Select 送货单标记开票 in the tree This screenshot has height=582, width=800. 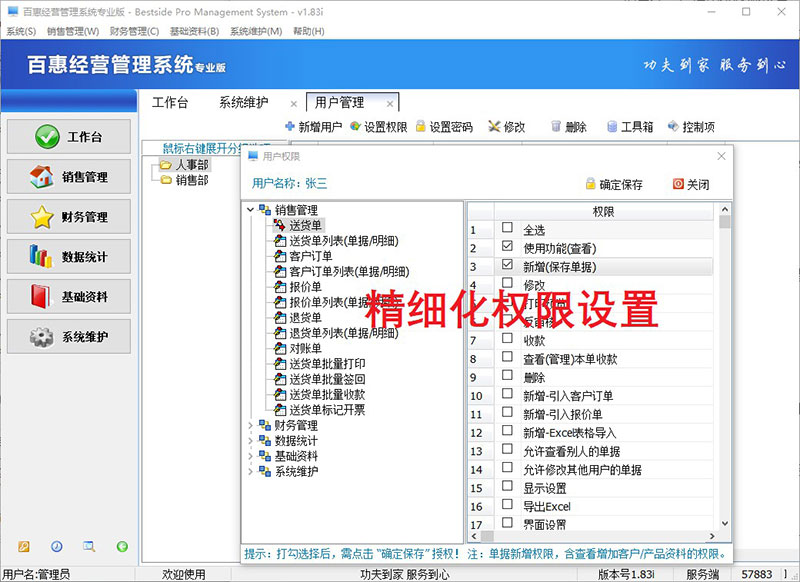[x=327, y=410]
